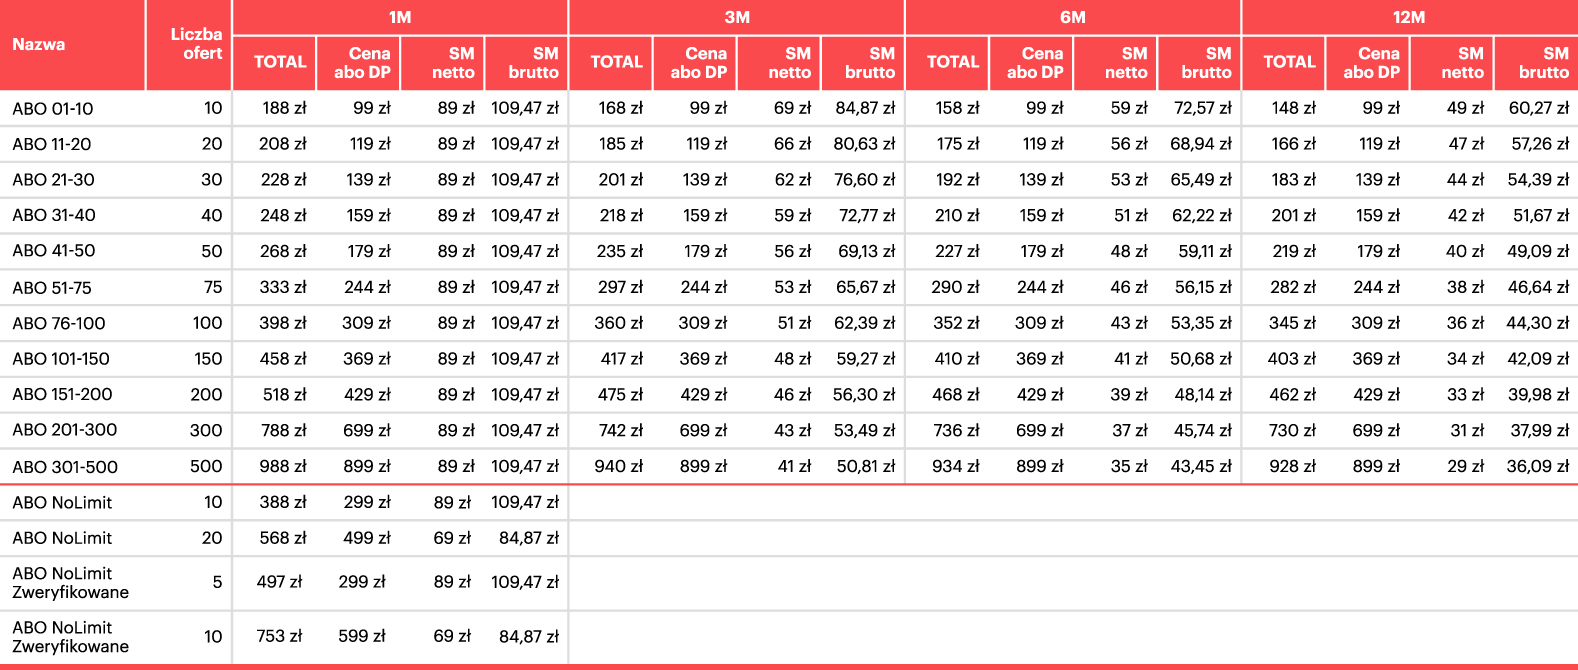Select the 6M period header
The width and height of the screenshot is (1578, 670).
(1073, 17)
